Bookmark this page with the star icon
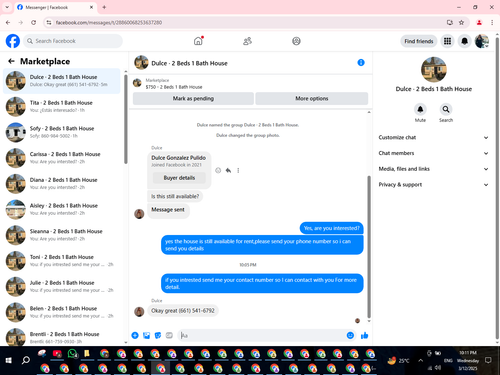The image size is (500, 375). pyautogui.click(x=461, y=22)
